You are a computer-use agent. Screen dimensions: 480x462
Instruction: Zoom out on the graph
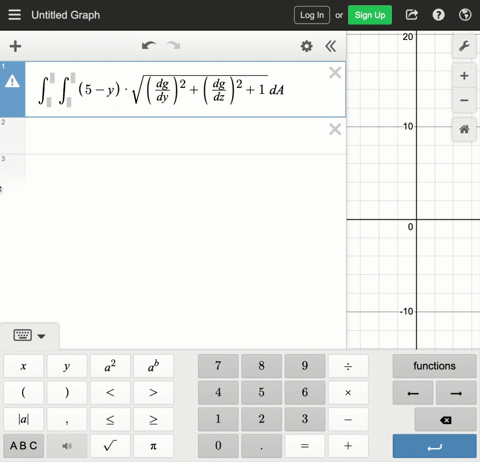464,100
